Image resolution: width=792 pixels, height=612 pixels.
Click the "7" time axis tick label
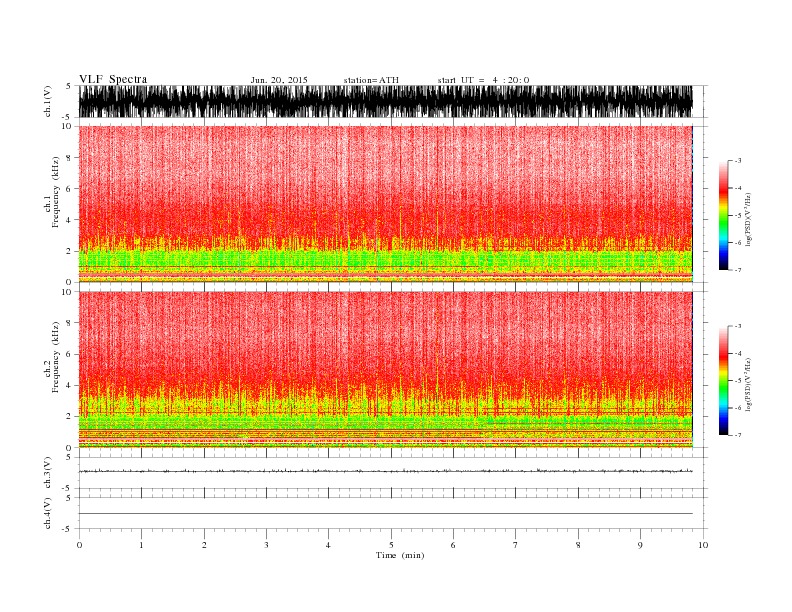point(516,545)
